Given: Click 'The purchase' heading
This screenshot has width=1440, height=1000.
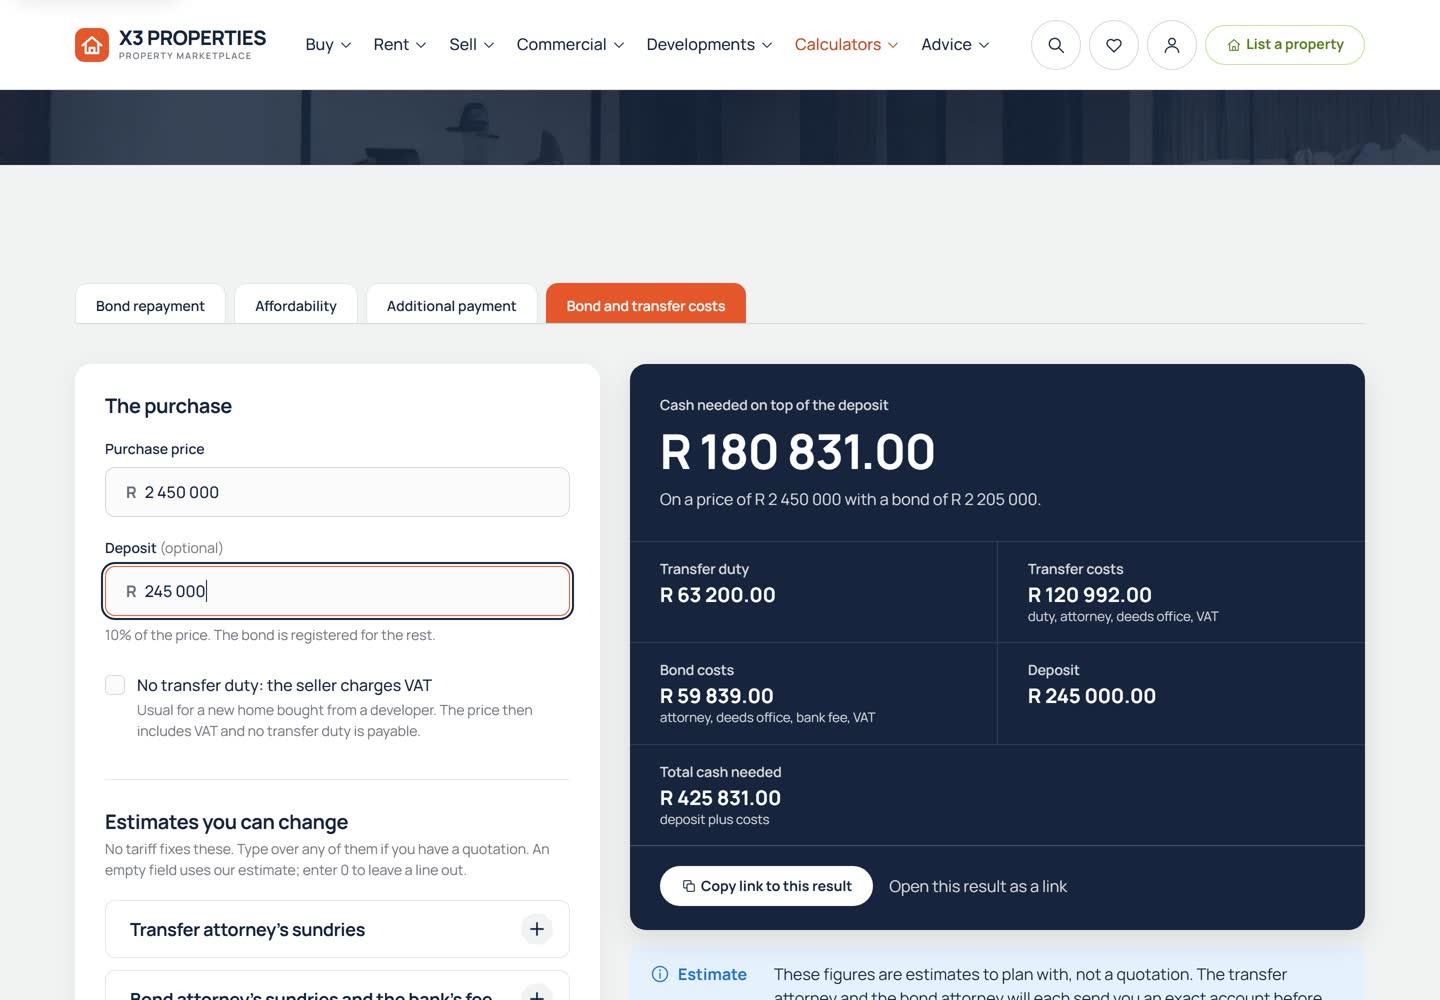Looking at the screenshot, I should click(168, 406).
